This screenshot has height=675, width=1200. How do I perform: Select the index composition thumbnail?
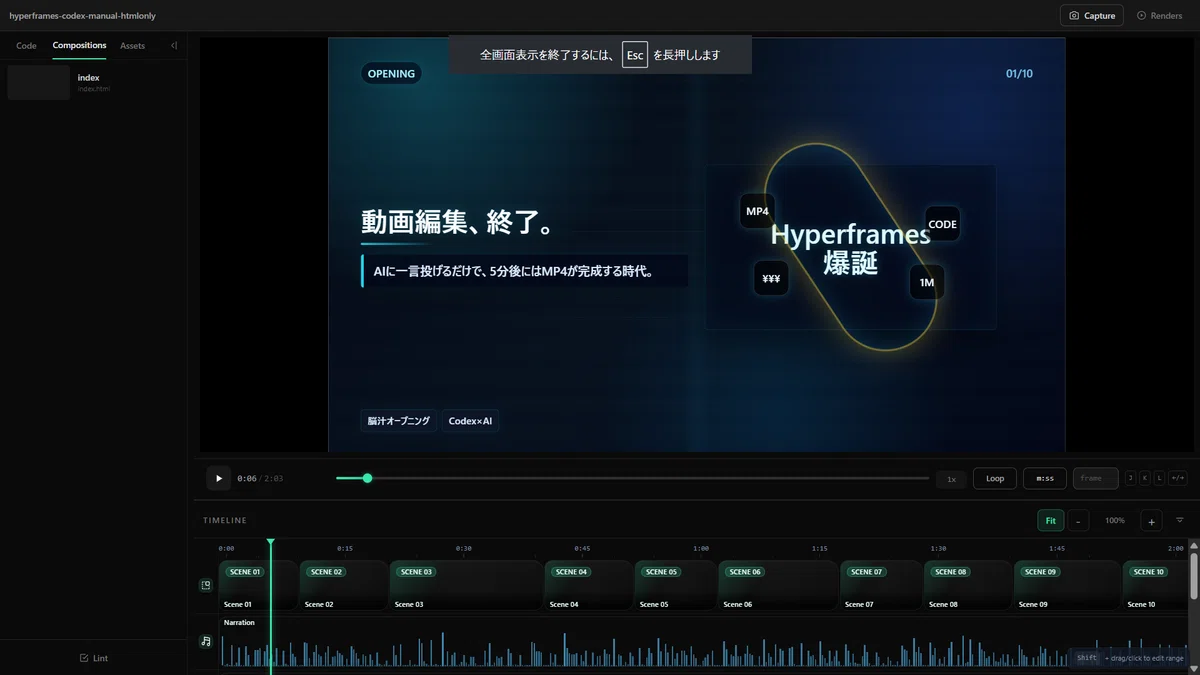(38, 83)
